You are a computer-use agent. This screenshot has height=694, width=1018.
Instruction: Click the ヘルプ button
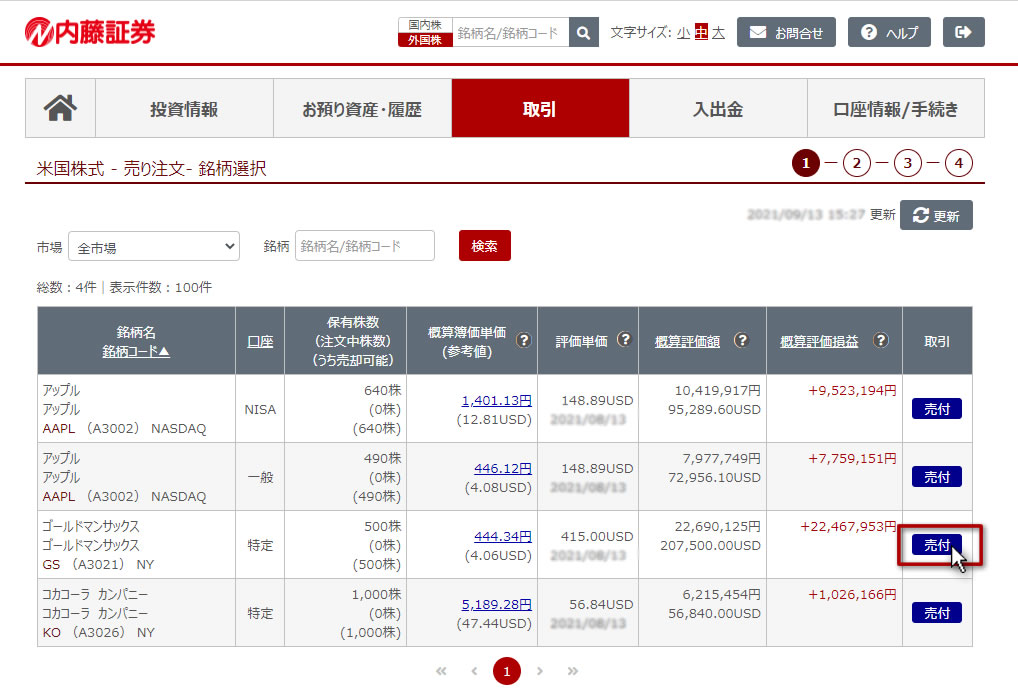(889, 32)
